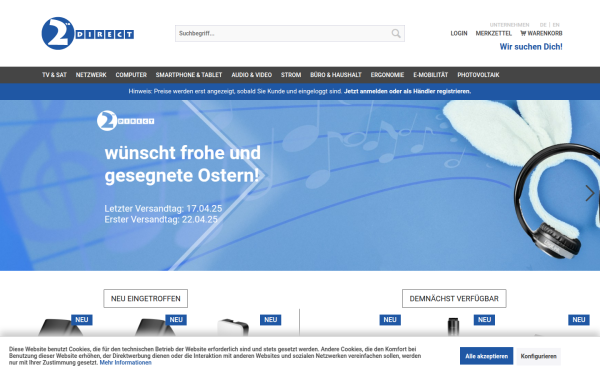
Task: Open cookie settings via Konfigurieren
Action: pyautogui.click(x=538, y=356)
